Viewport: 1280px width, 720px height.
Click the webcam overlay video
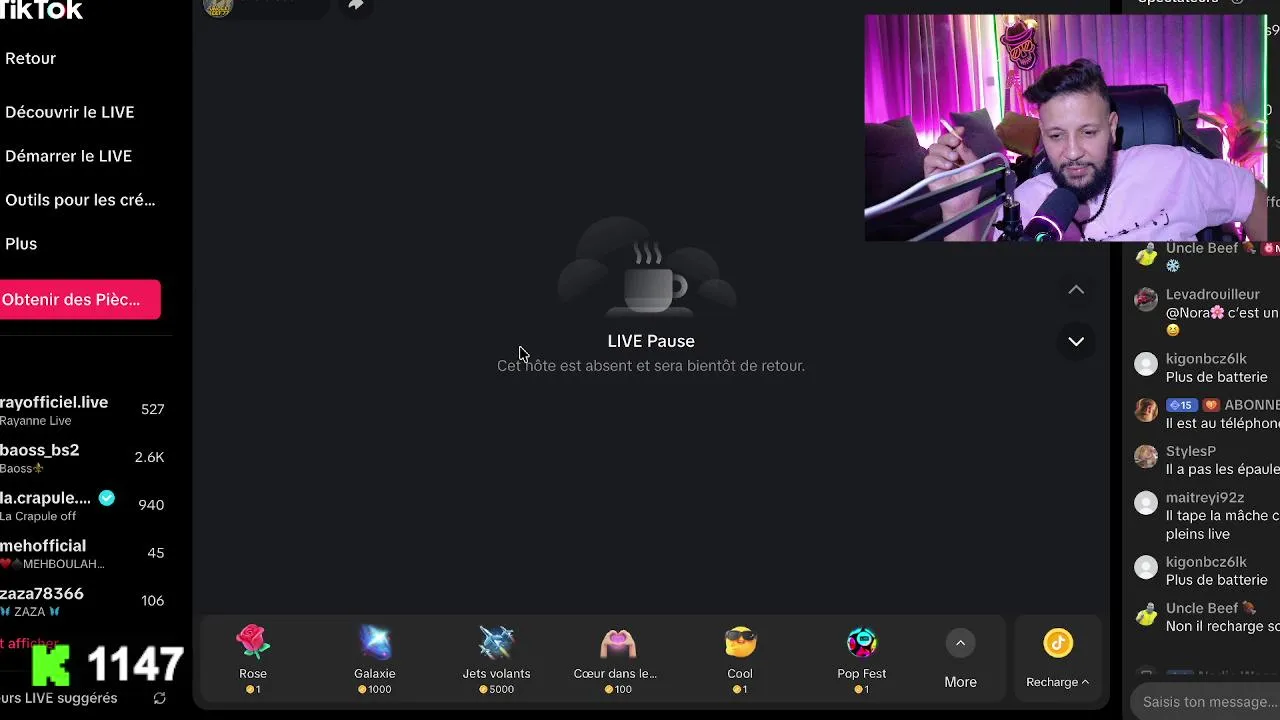coord(1065,128)
